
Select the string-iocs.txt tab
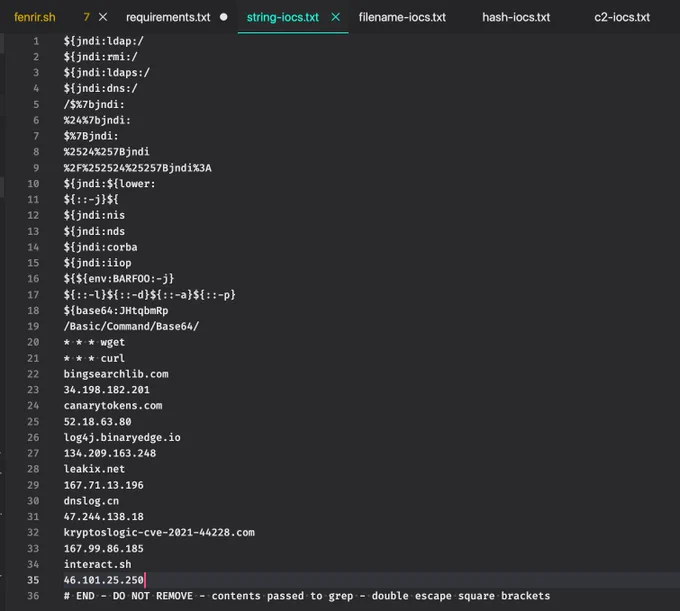coord(282,17)
